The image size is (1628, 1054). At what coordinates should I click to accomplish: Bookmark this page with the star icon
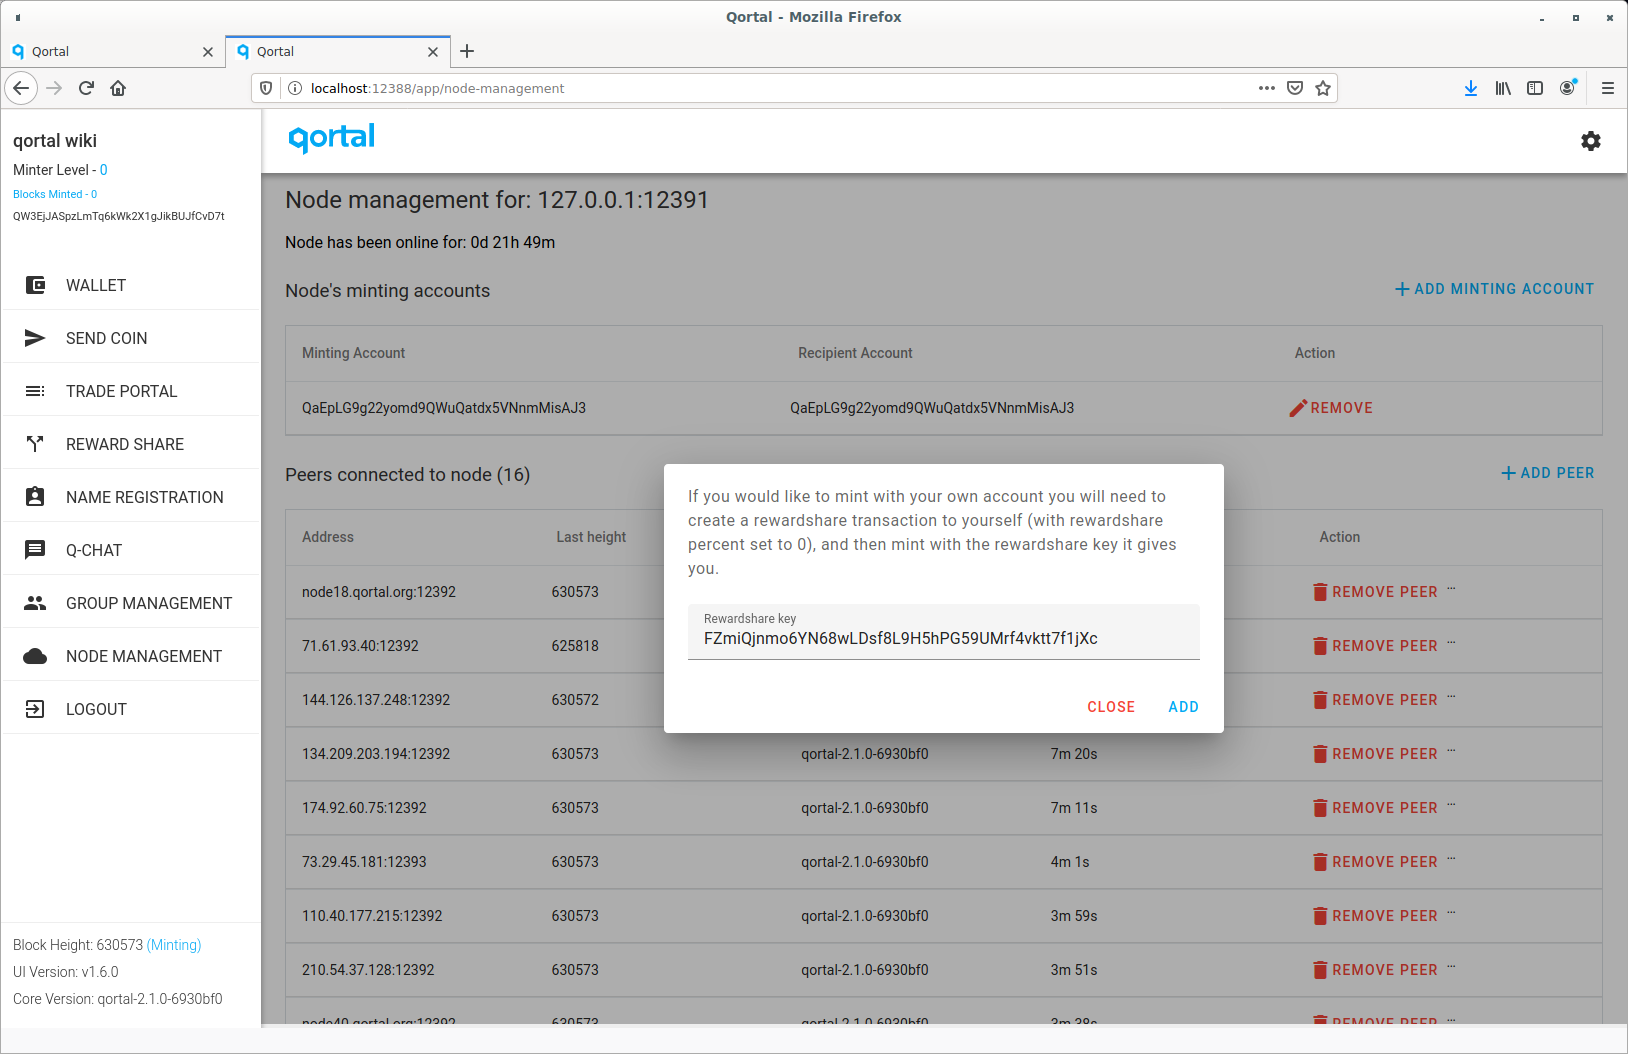coord(1323,88)
